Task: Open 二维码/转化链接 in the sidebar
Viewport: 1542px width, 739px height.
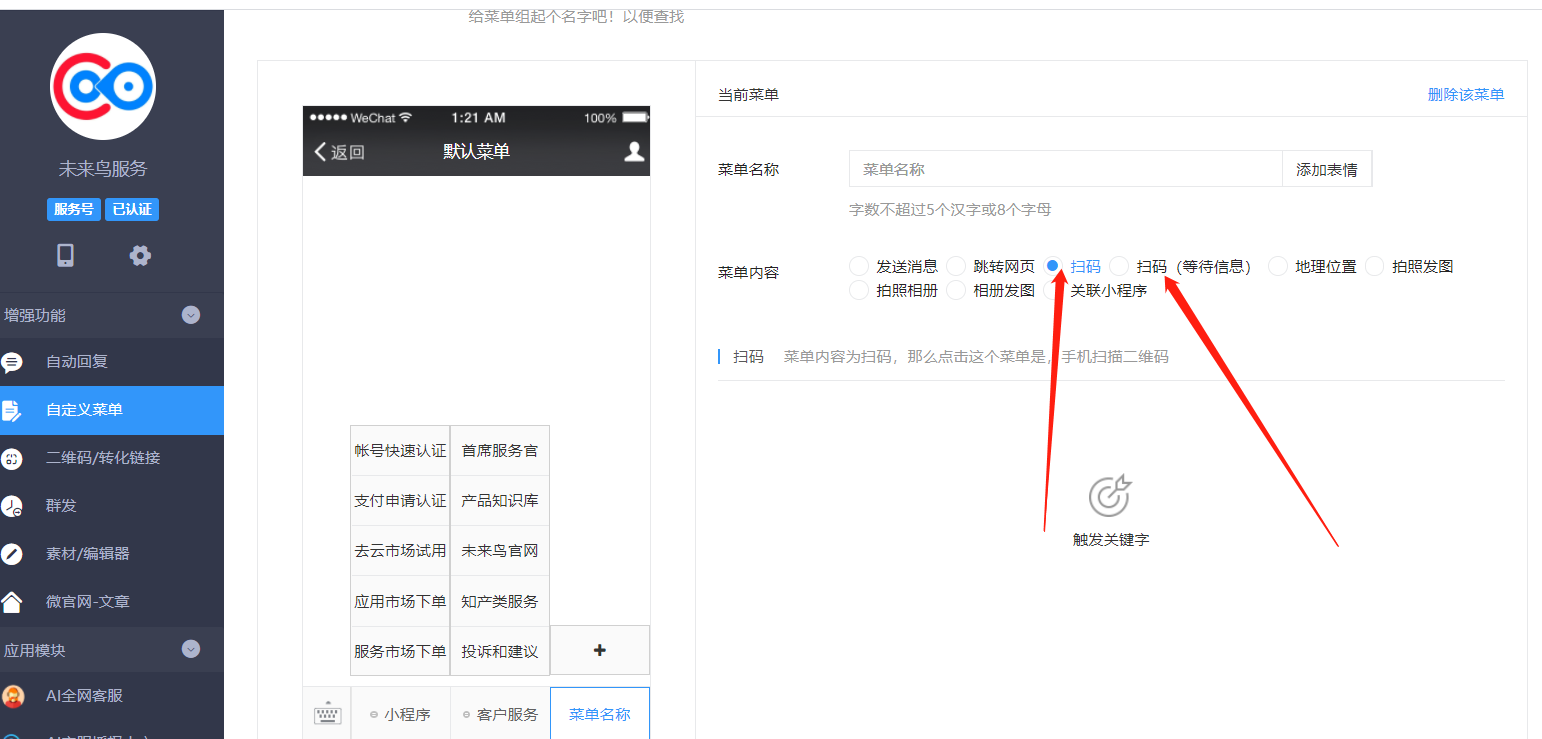Action: [x=103, y=458]
